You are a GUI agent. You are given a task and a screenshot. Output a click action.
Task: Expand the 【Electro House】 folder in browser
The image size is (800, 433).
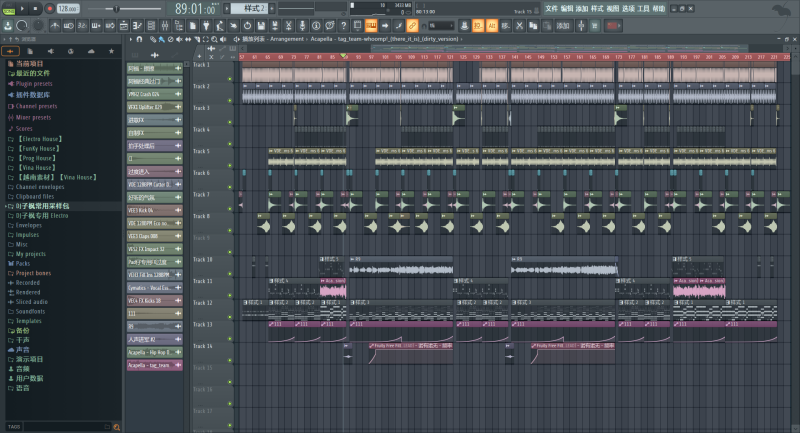[43, 138]
